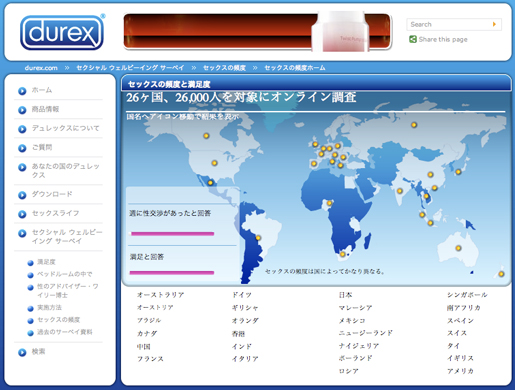Click the durex.com breadcrumb link
This screenshot has height=390, width=515.
[x=41, y=68]
